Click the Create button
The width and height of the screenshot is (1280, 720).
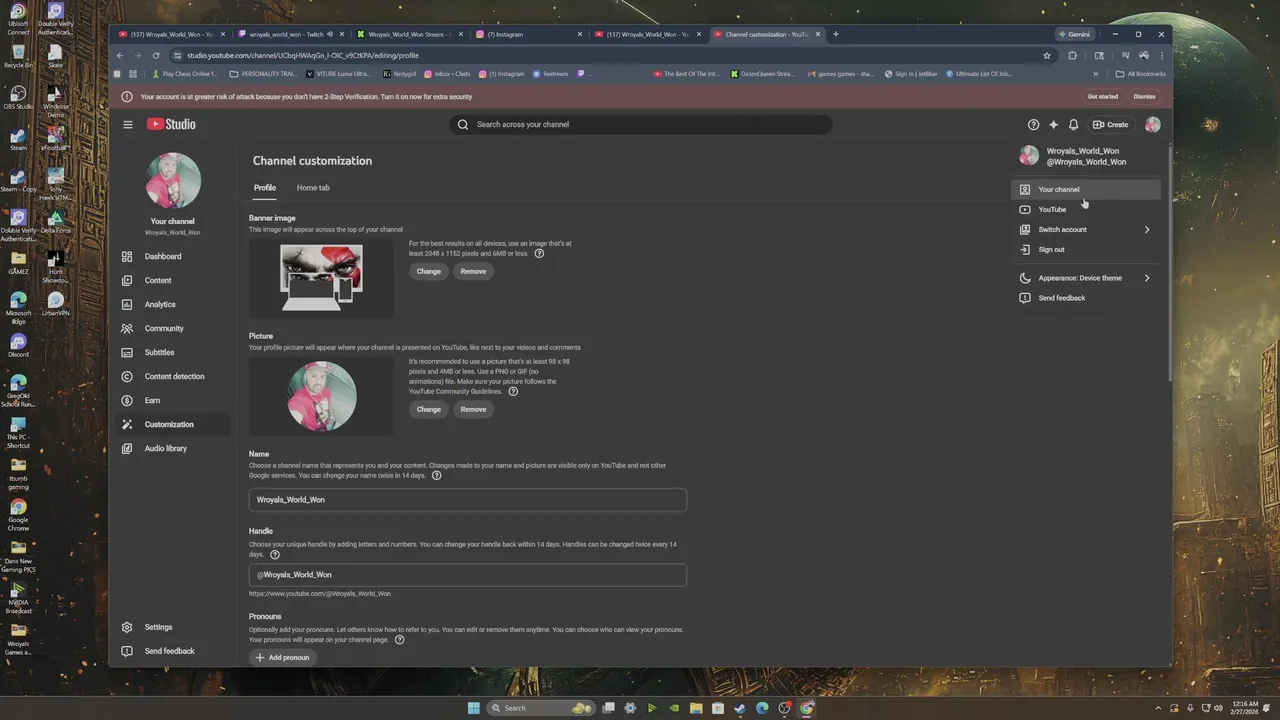(x=1111, y=125)
